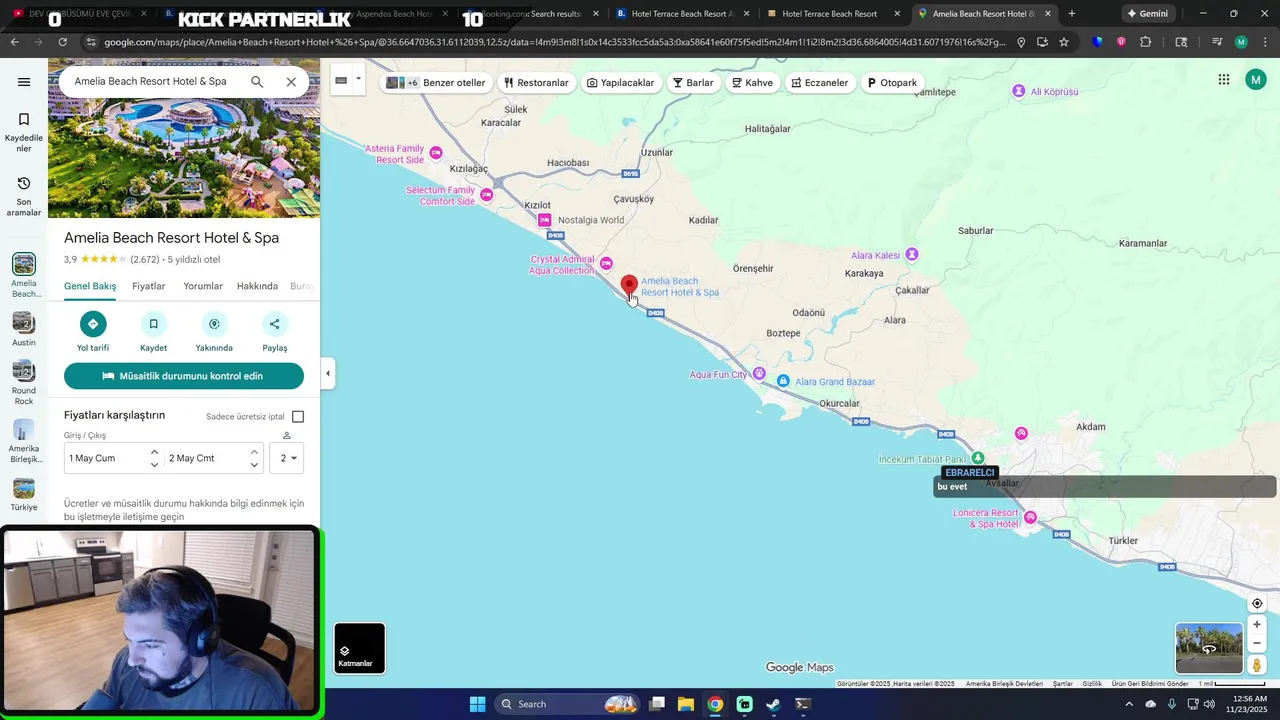Open Son aramalar recent searches
Screen dimensions: 1280x720
(x=24, y=196)
